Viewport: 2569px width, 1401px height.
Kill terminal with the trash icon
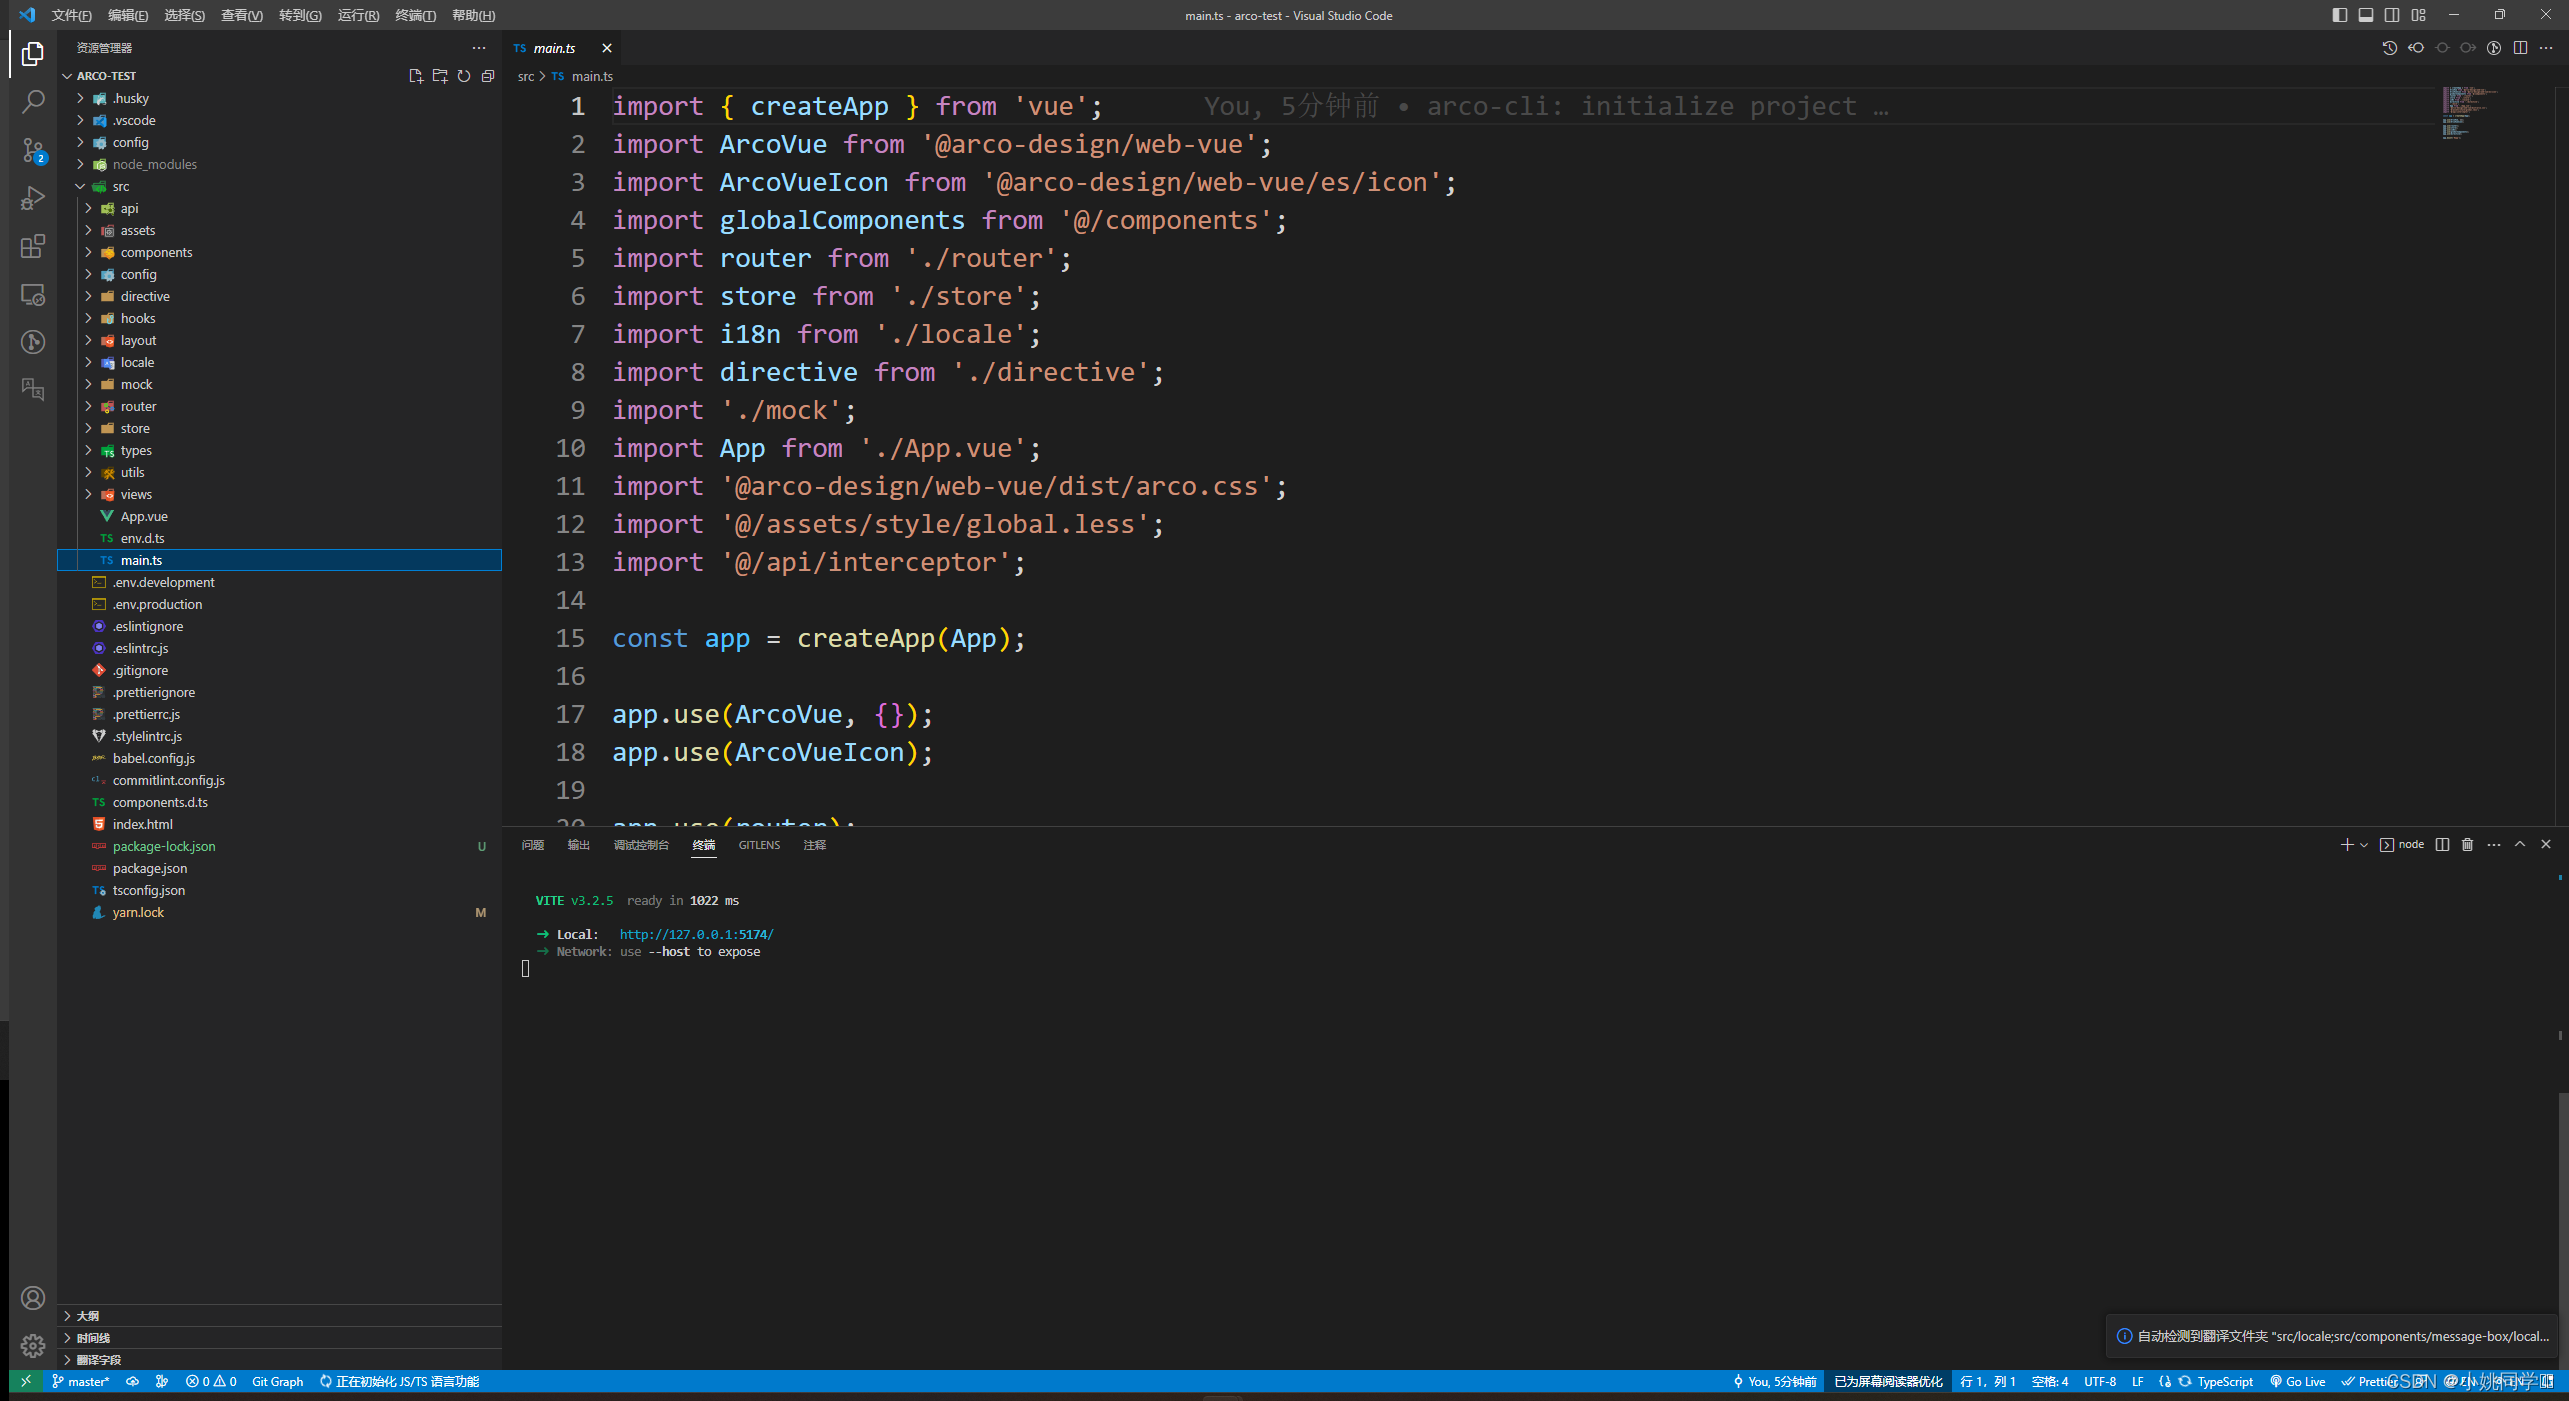(2467, 845)
